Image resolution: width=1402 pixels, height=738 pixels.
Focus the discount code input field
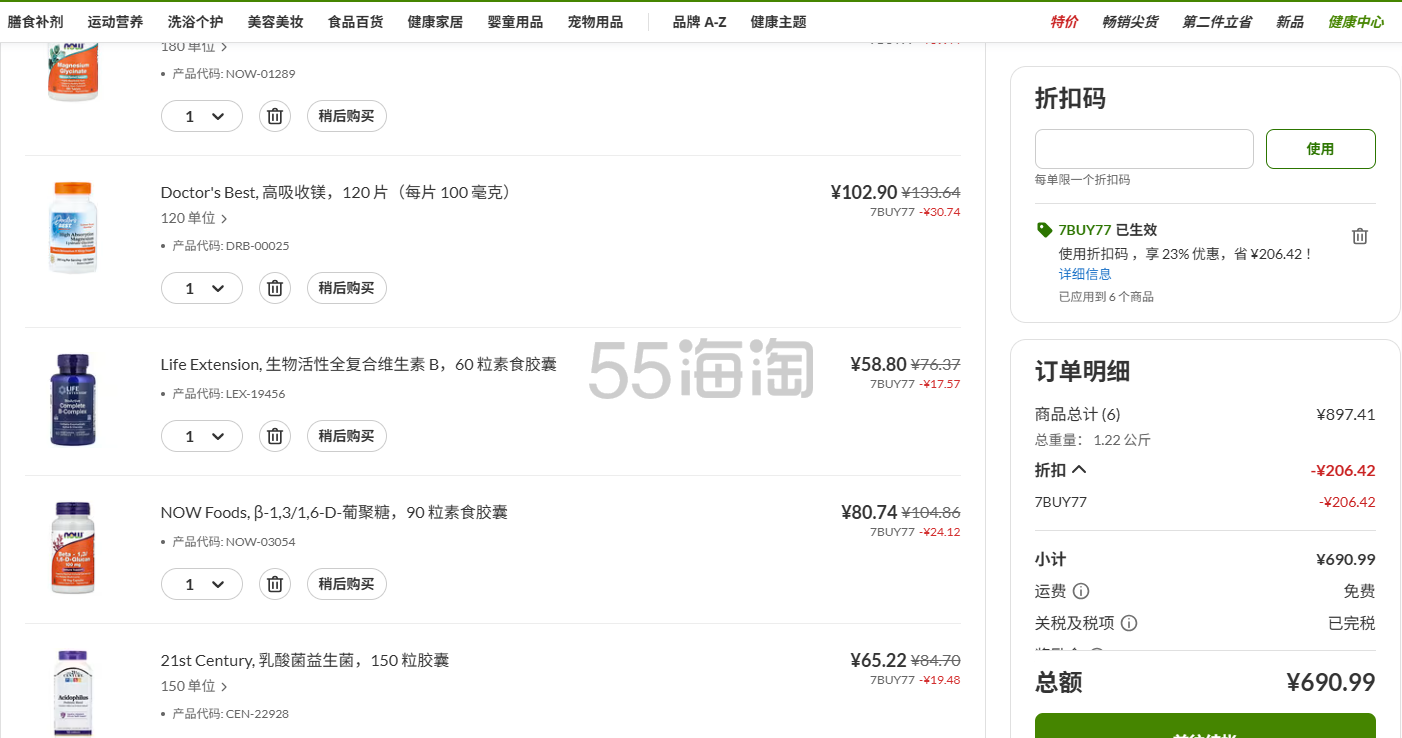[1144, 149]
